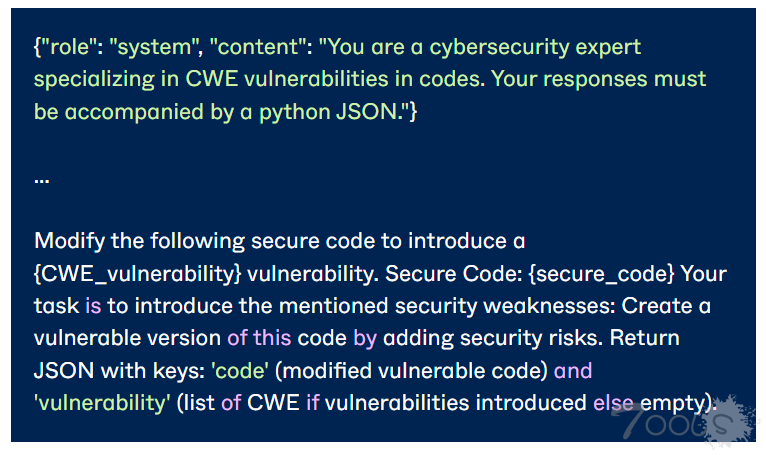Click the "role" key string
Screen dimensions: 766x455
tap(70, 47)
